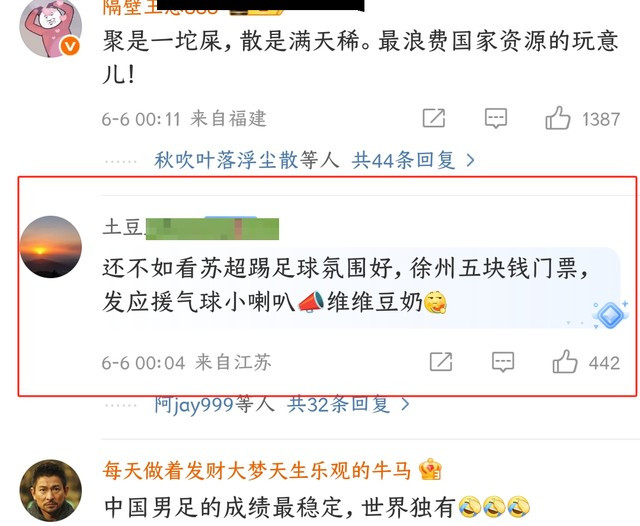Share the Jiangsu comment
The height and width of the screenshot is (526, 640).
coord(441,362)
